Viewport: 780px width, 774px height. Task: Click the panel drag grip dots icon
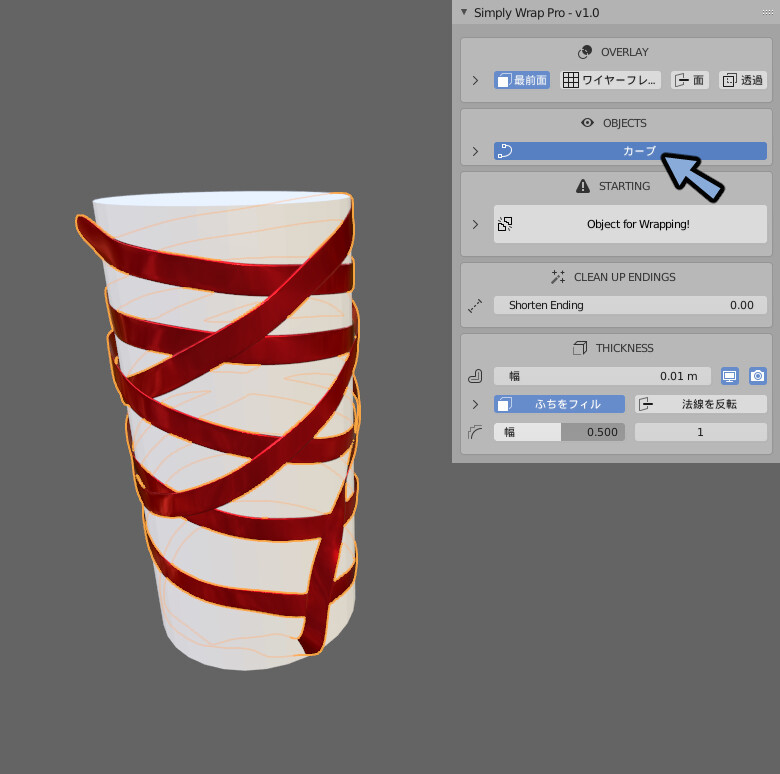tap(768, 12)
